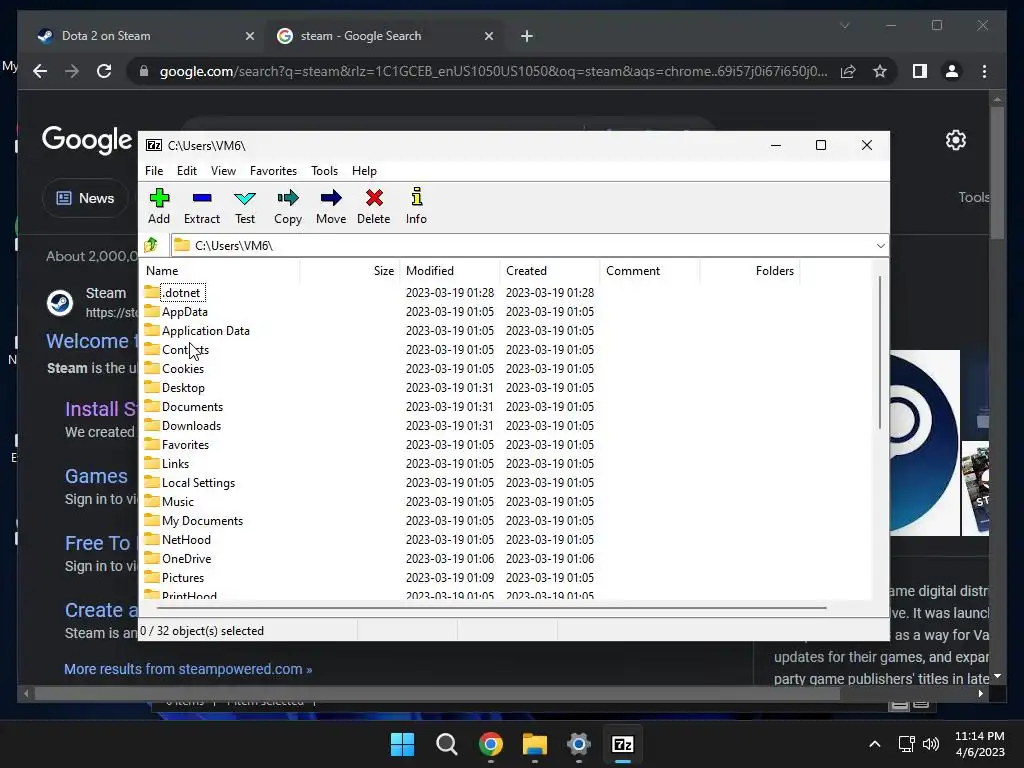Screen dimensions: 1024x768
Task: Open the Windows Start menu
Action: 402,744
